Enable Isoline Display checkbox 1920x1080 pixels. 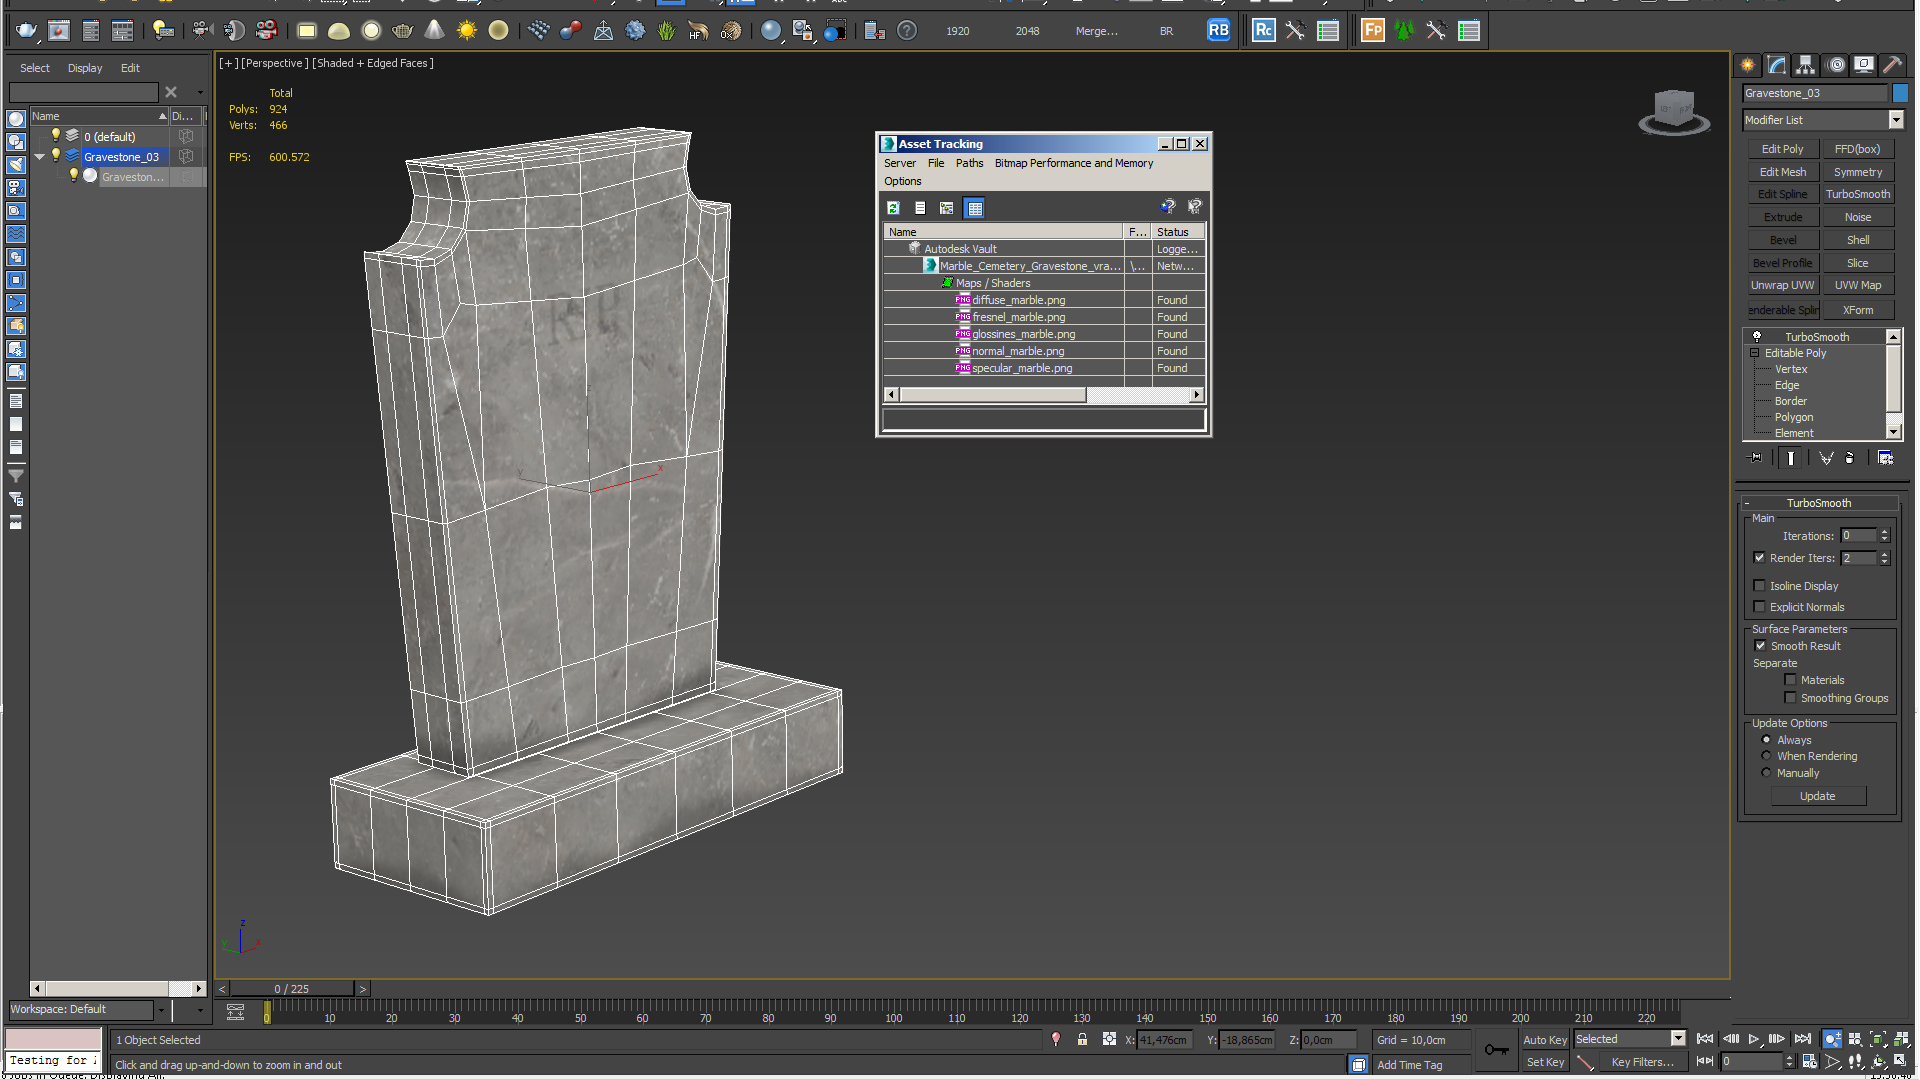1760,586
